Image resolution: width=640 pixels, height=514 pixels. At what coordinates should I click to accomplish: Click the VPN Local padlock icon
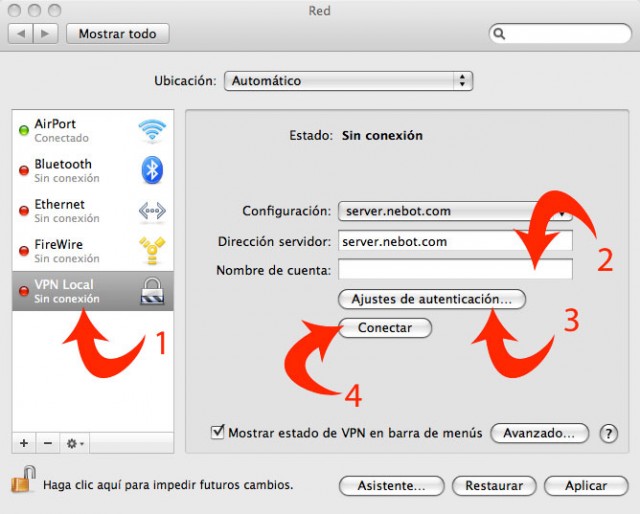pos(152,291)
